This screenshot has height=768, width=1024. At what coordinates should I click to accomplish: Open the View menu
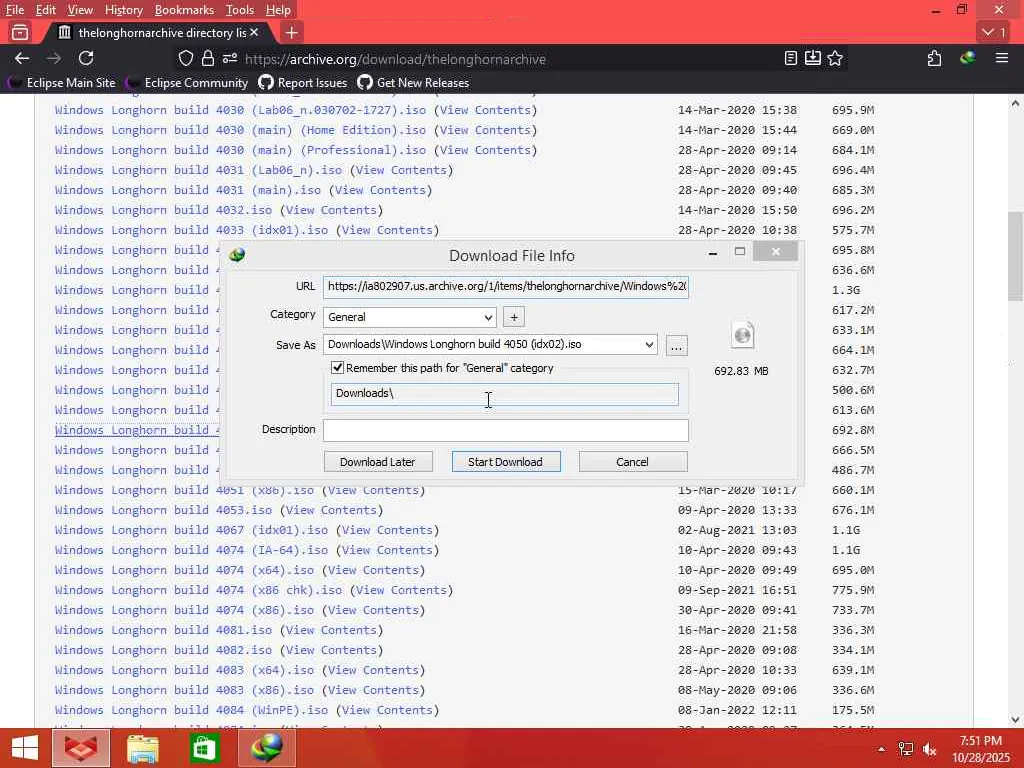pos(80,10)
